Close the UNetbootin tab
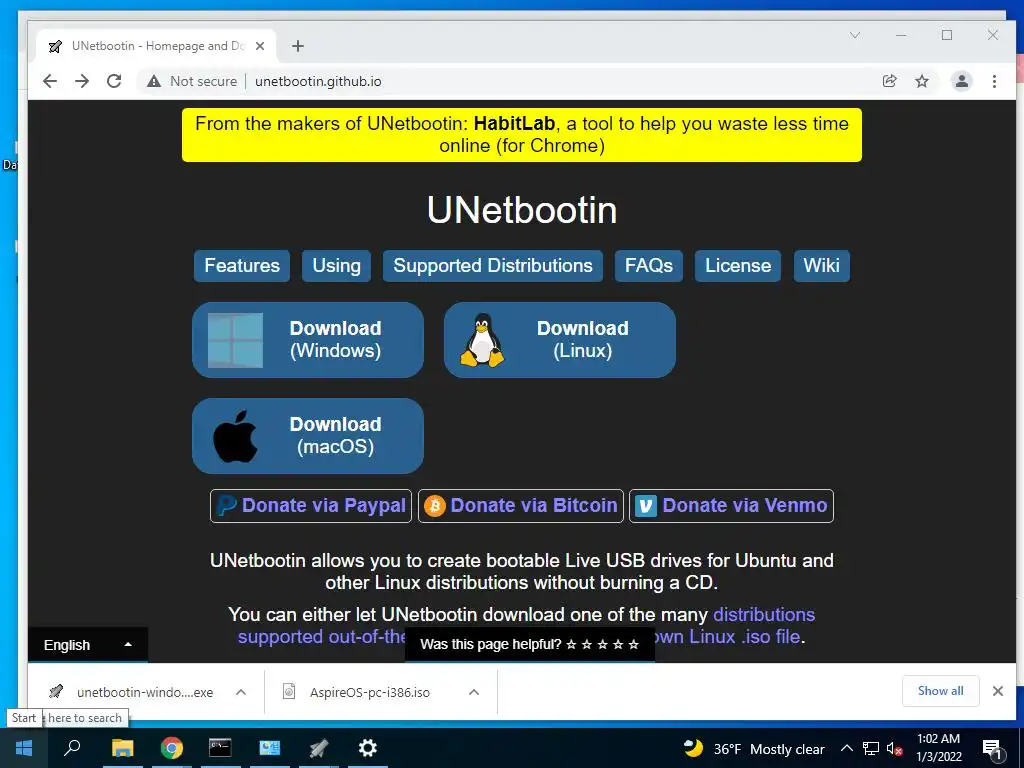 (260, 46)
